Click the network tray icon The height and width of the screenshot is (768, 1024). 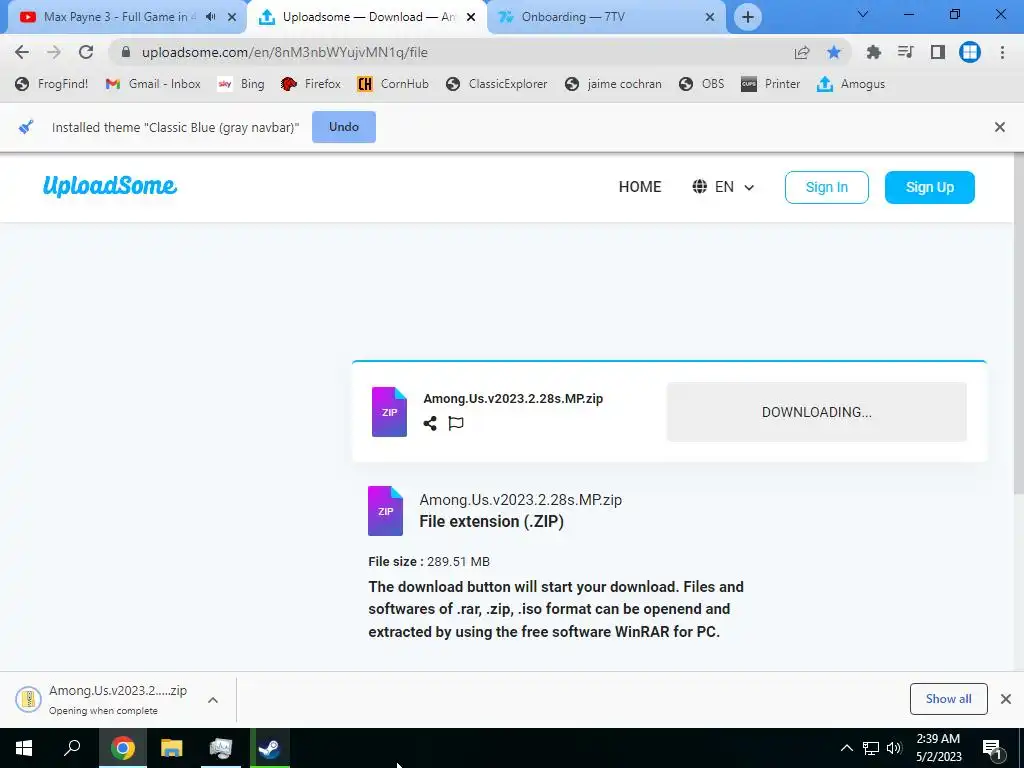click(x=871, y=748)
